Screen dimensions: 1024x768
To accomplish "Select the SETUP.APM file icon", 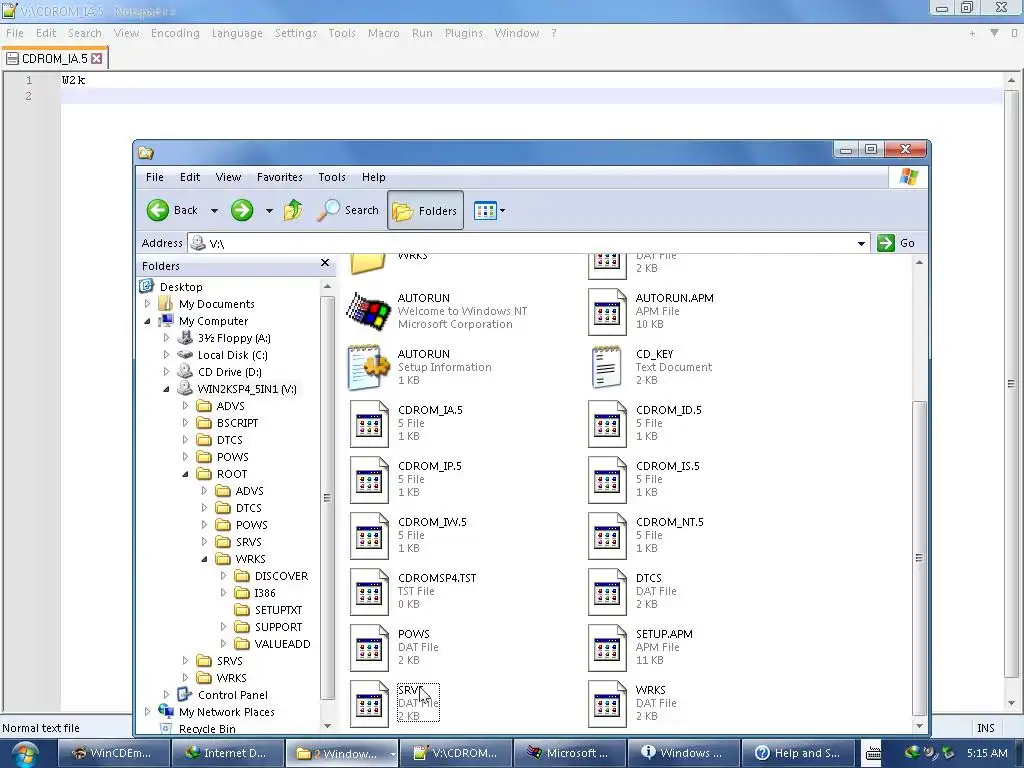I will [x=607, y=648].
